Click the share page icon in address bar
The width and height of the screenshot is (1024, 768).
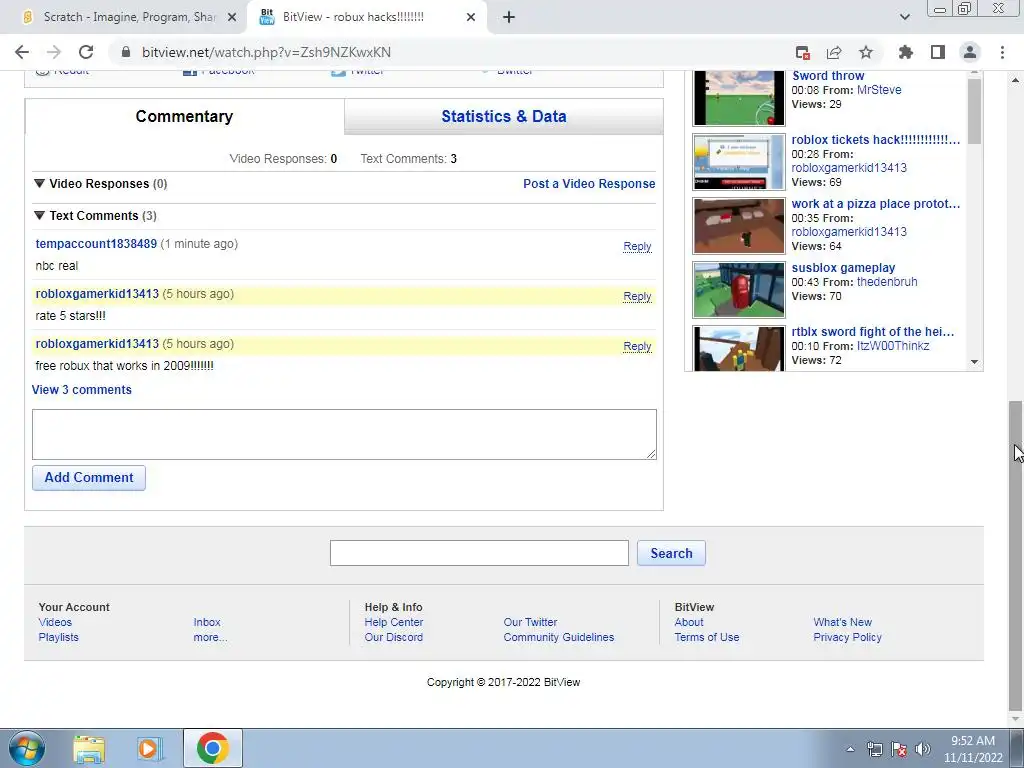(834, 52)
